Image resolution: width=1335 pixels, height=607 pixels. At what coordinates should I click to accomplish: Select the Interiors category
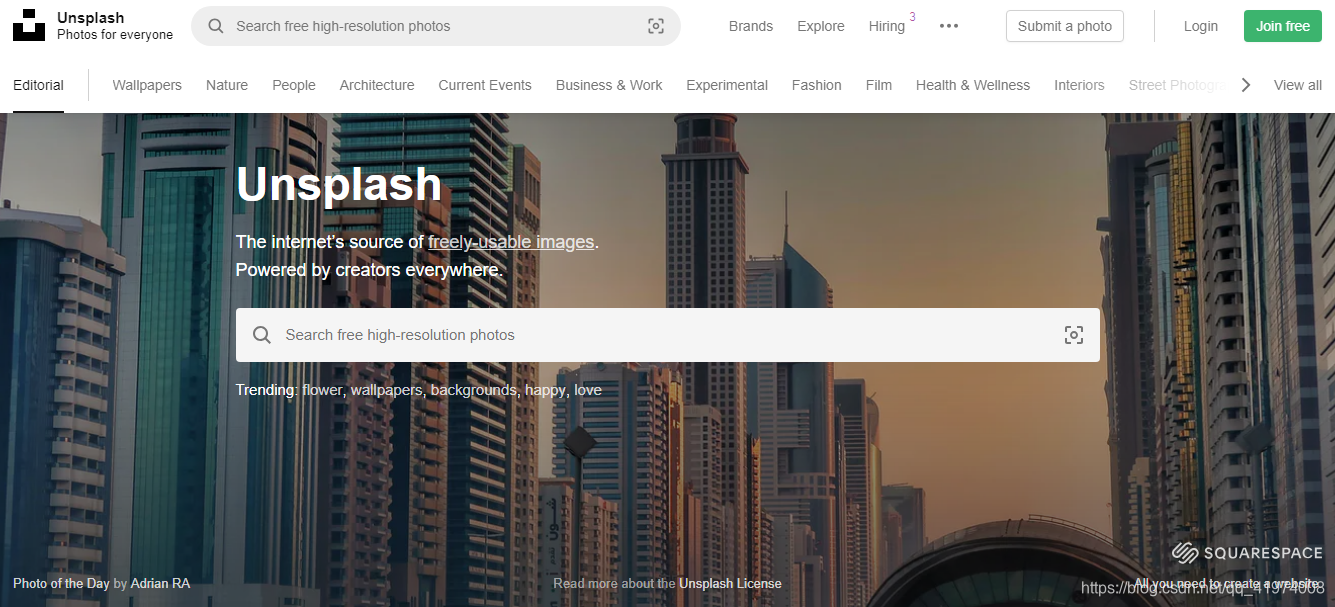coord(1079,85)
